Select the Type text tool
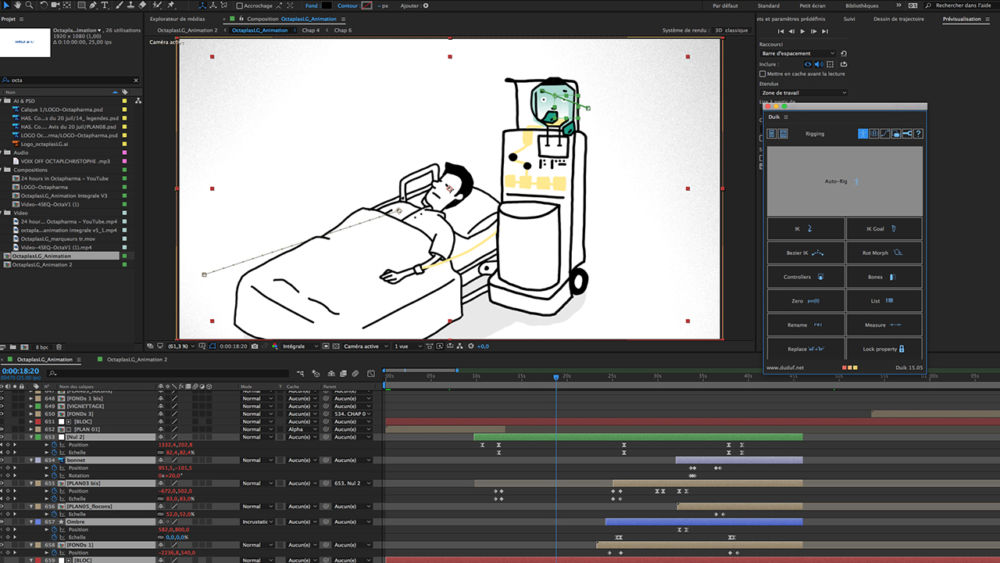1000x563 pixels. (105, 5)
